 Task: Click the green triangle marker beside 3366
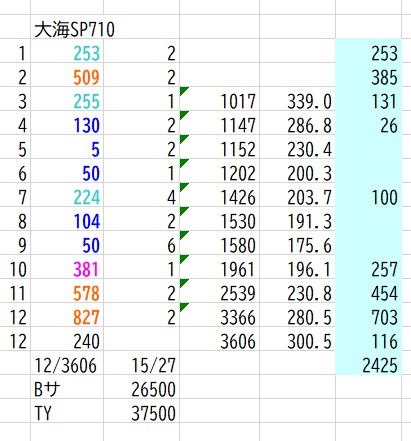[x=184, y=307]
